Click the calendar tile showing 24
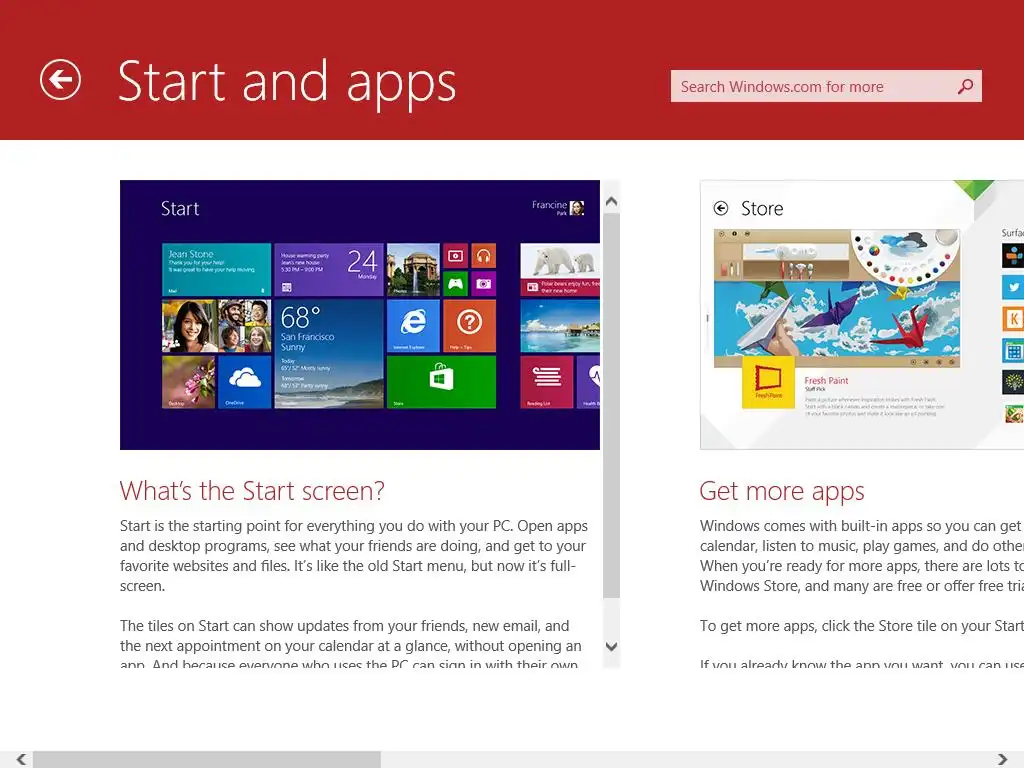 pyautogui.click(x=329, y=269)
